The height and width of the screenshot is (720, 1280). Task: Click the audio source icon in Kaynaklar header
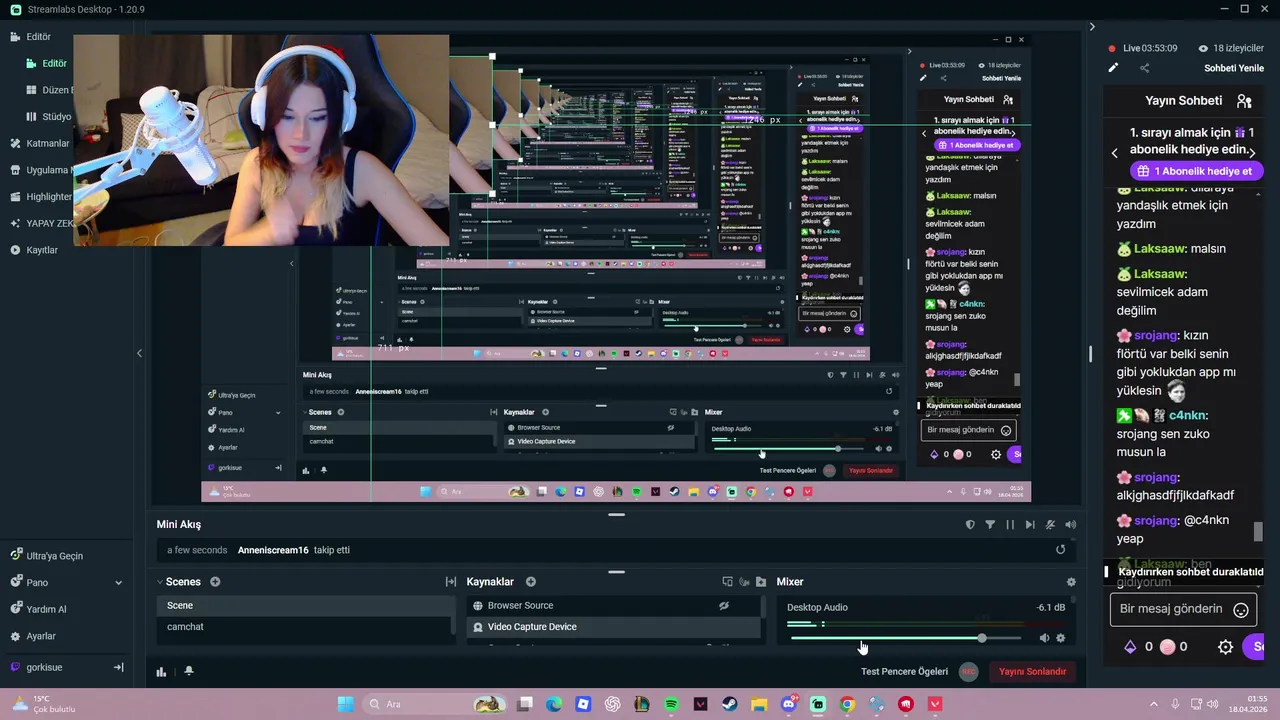click(x=745, y=582)
